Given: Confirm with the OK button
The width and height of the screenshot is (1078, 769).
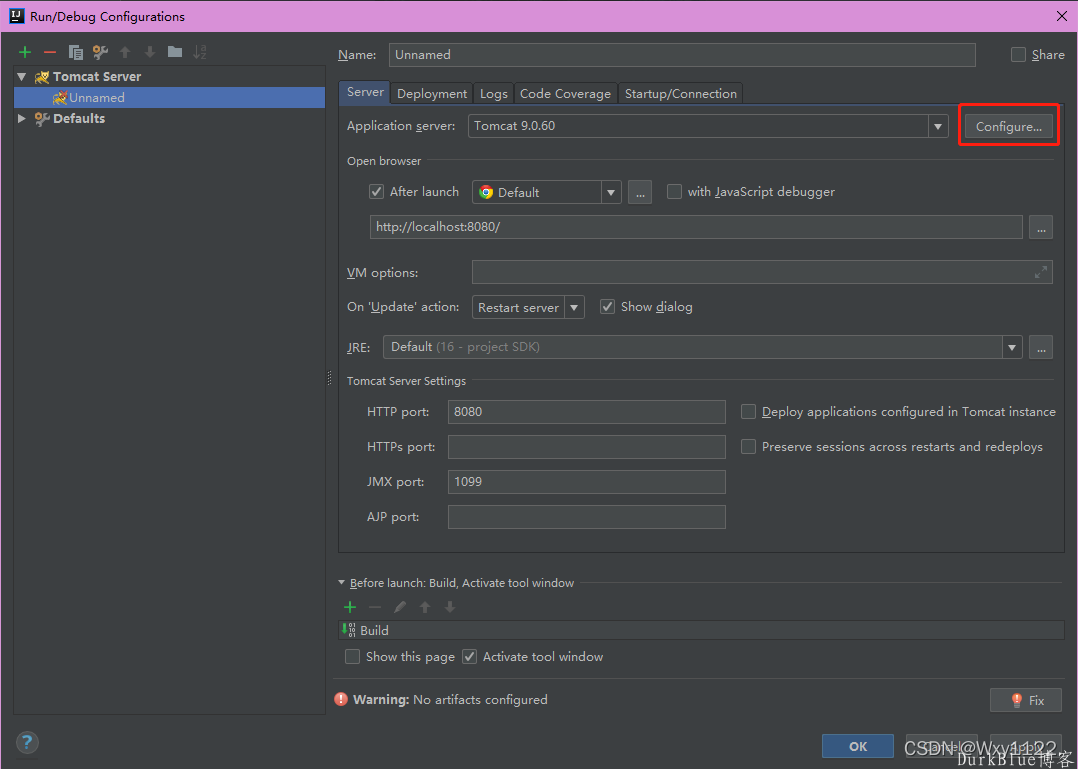Looking at the screenshot, I should pyautogui.click(x=858, y=746).
